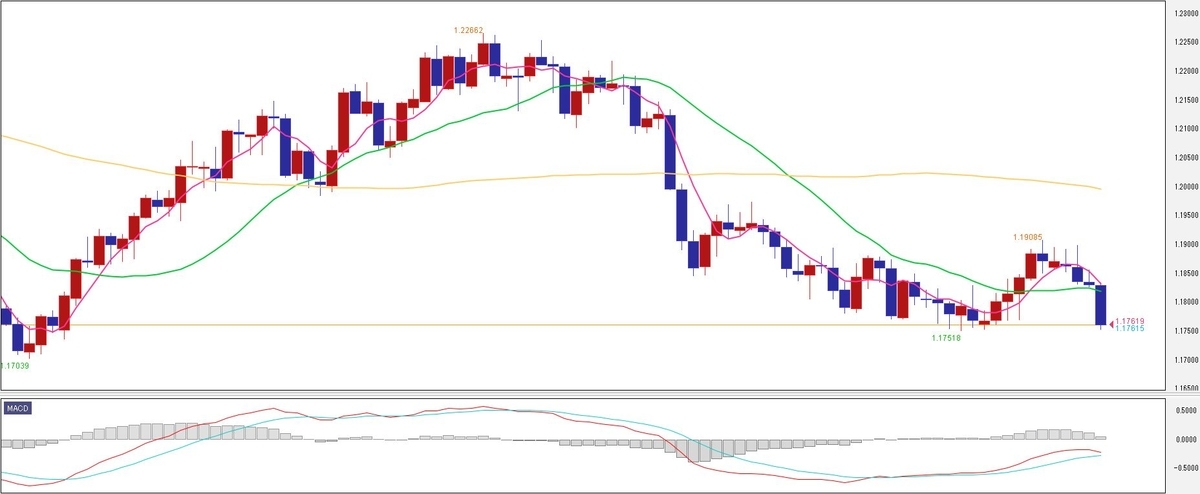The height and width of the screenshot is (494, 1200).
Task: Select the 1.19085 swing high label
Action: point(1028,237)
